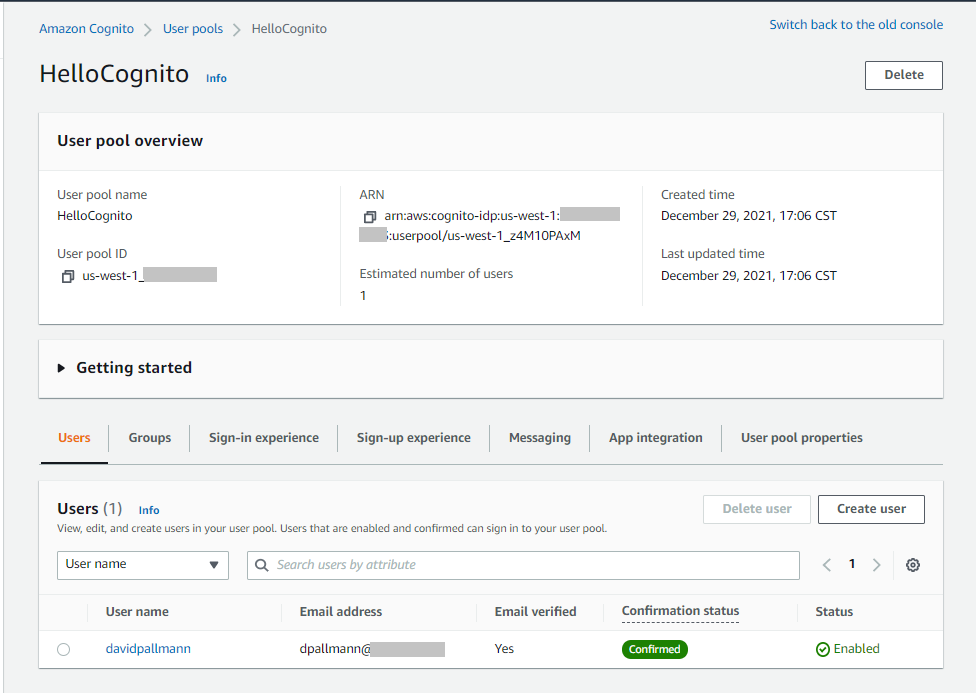Click the estimated number of users value 1
This screenshot has height=693, width=976.
(x=363, y=296)
